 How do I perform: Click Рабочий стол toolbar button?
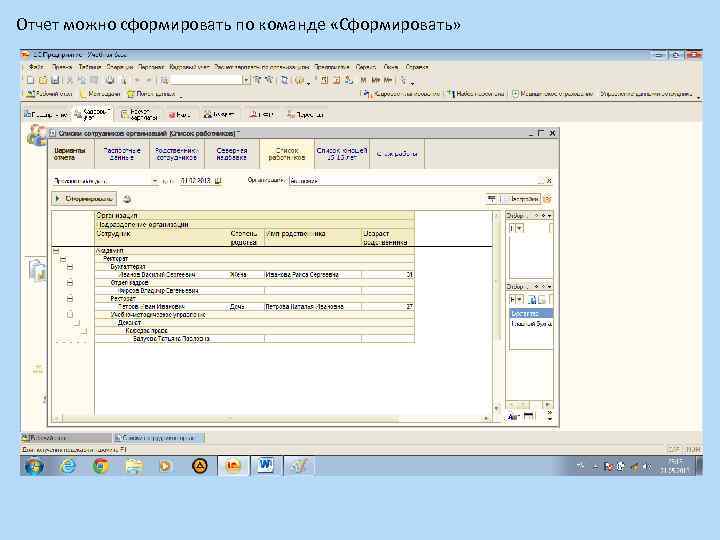point(49,94)
